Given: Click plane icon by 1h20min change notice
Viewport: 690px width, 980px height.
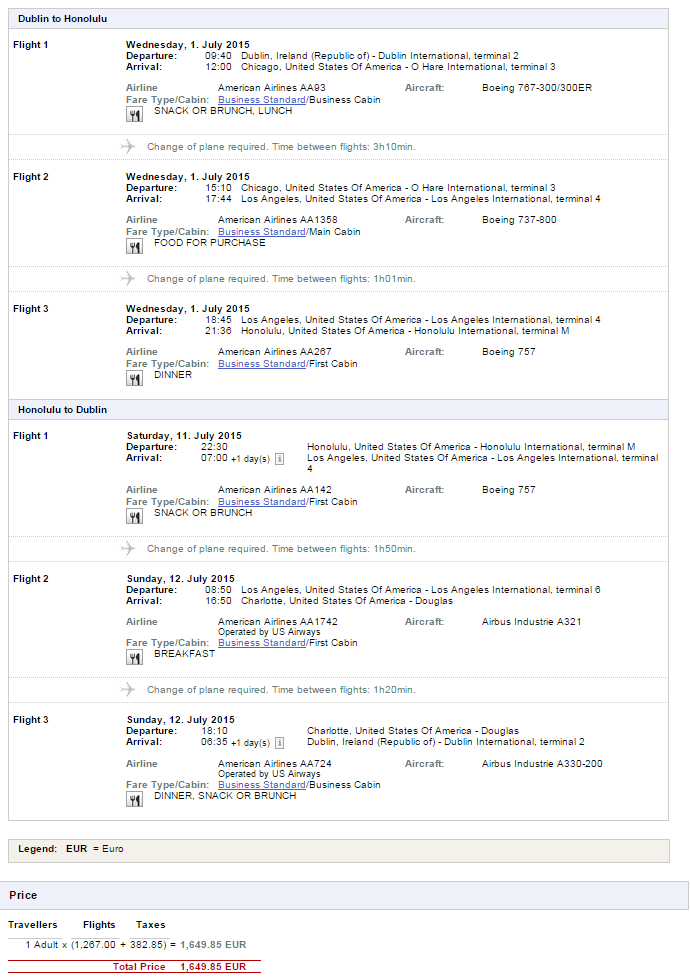Looking at the screenshot, I should (128, 689).
